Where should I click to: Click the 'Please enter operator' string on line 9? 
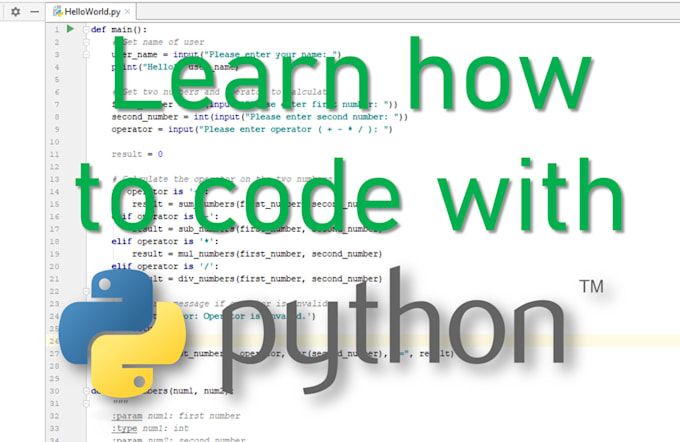coord(295,129)
